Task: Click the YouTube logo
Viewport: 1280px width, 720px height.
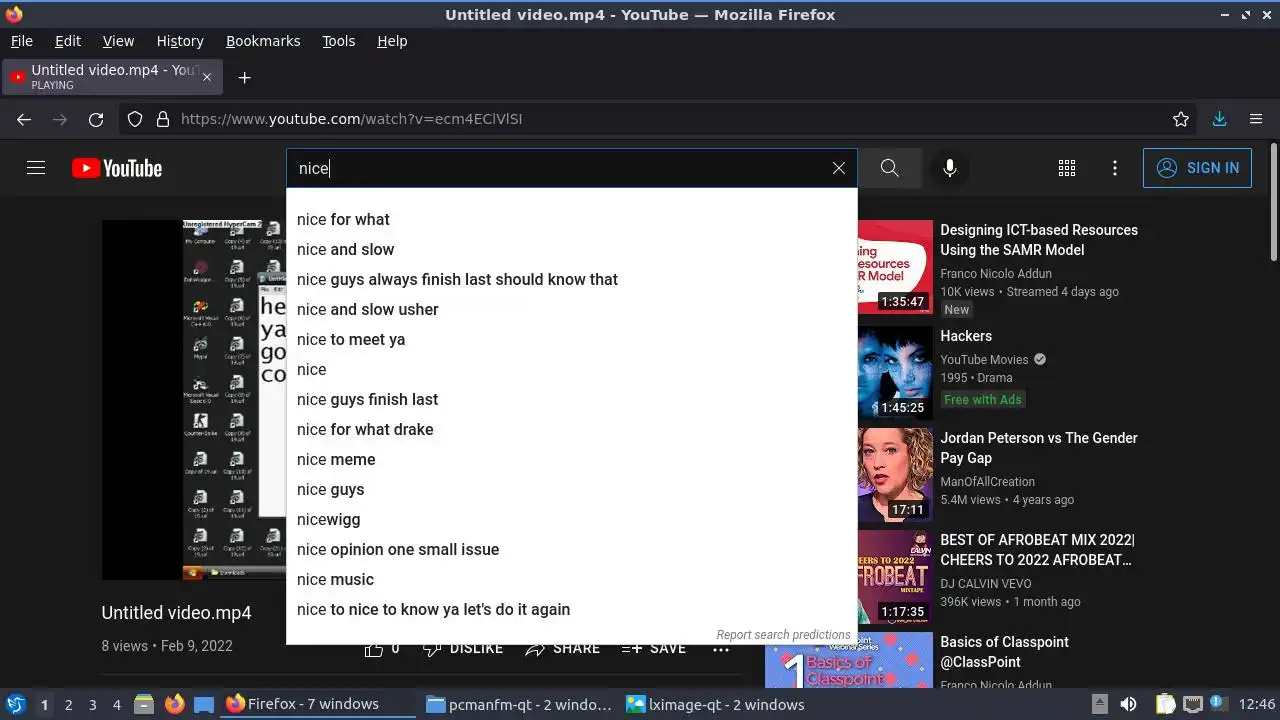Action: [117, 168]
